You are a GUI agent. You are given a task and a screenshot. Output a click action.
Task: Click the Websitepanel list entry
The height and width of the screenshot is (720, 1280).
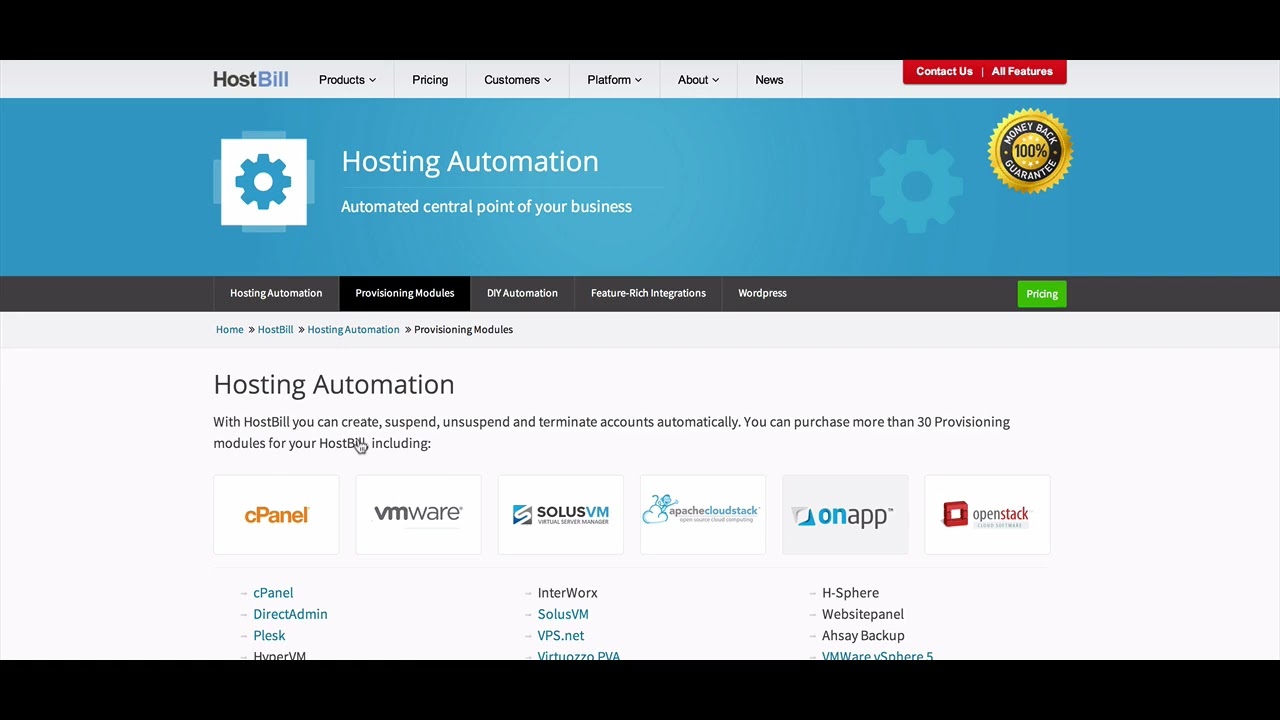(863, 614)
